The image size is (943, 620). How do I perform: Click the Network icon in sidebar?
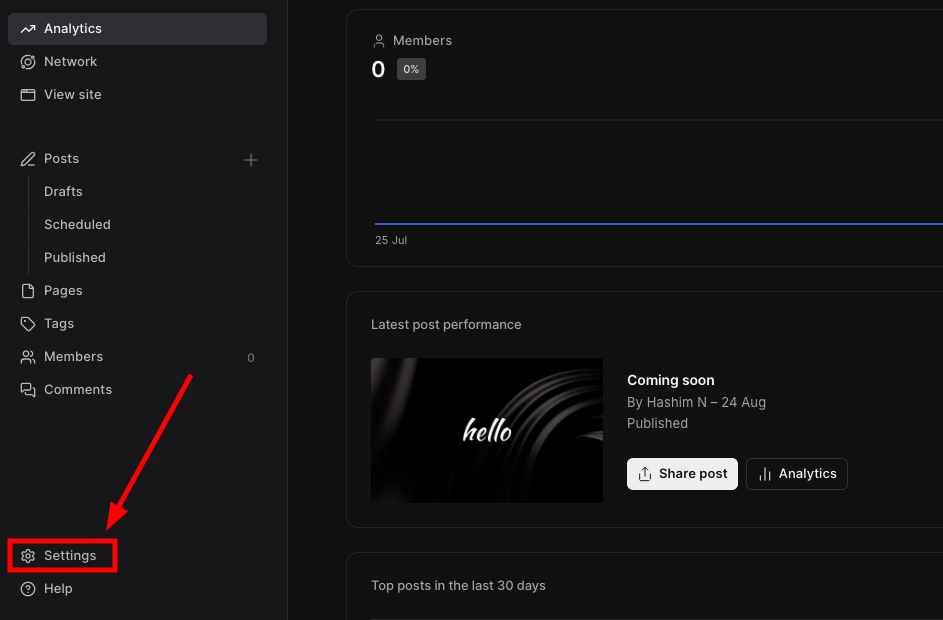(28, 62)
